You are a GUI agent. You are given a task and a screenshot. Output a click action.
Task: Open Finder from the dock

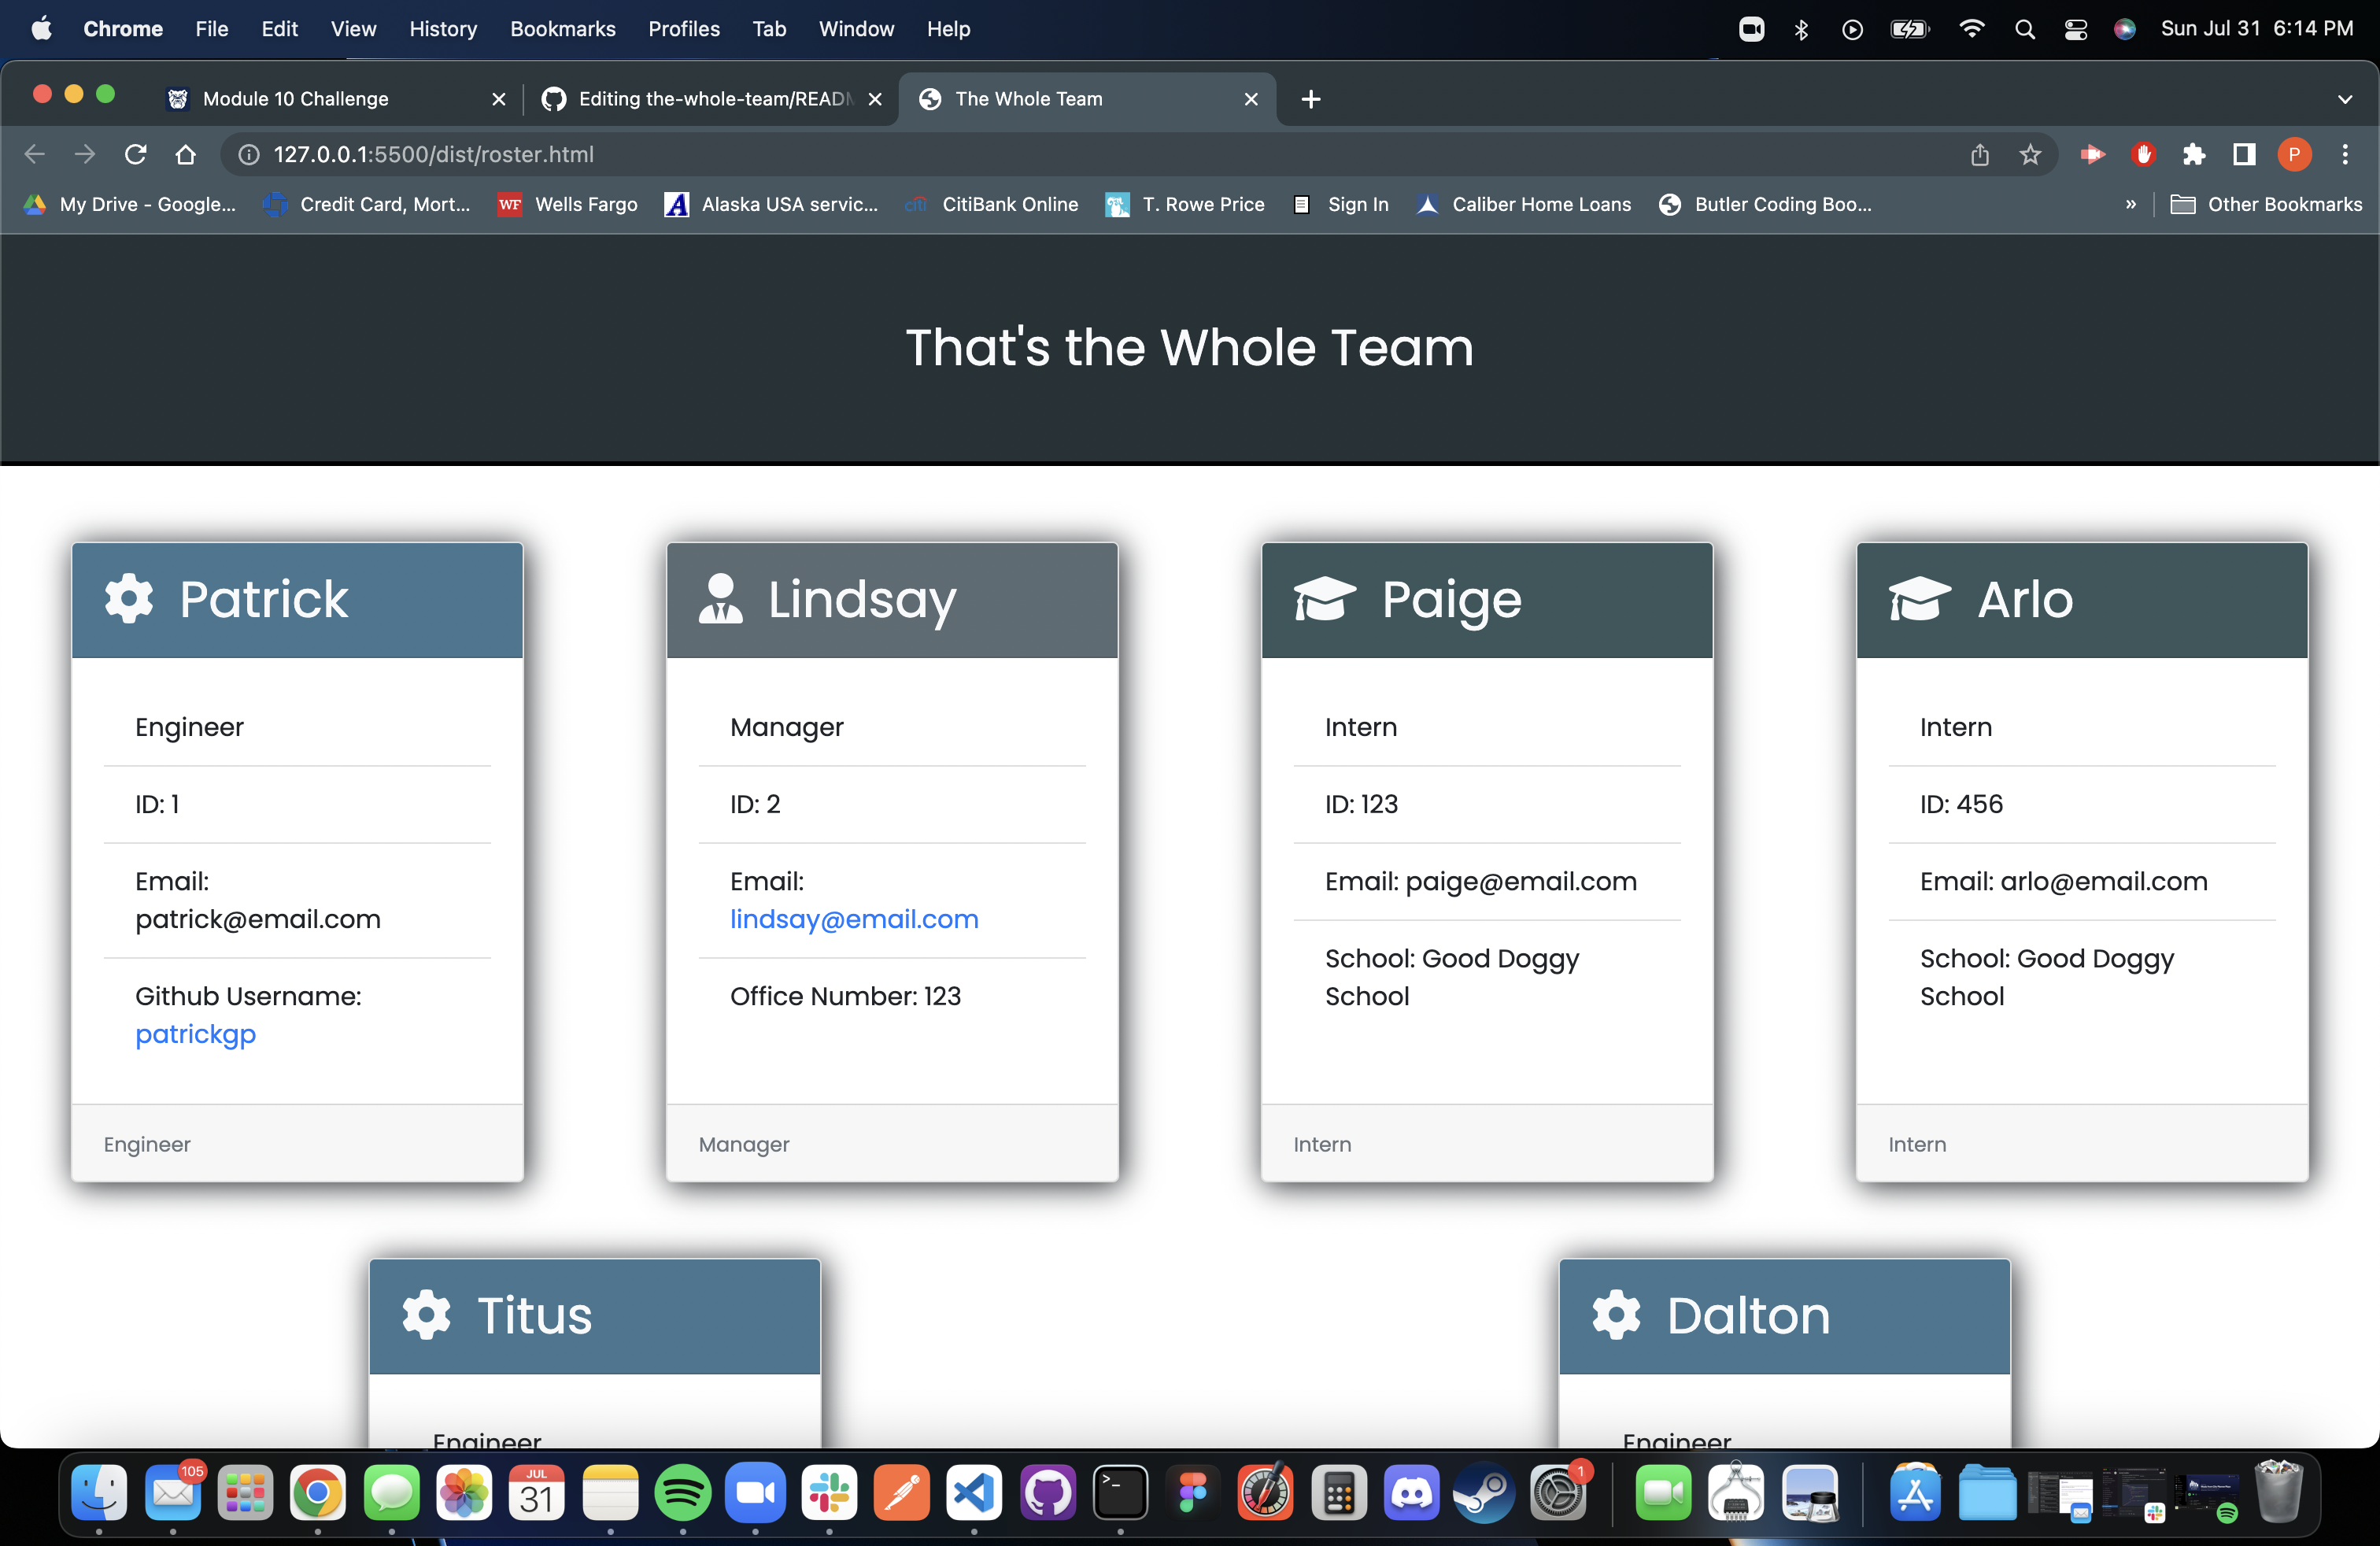pos(99,1493)
